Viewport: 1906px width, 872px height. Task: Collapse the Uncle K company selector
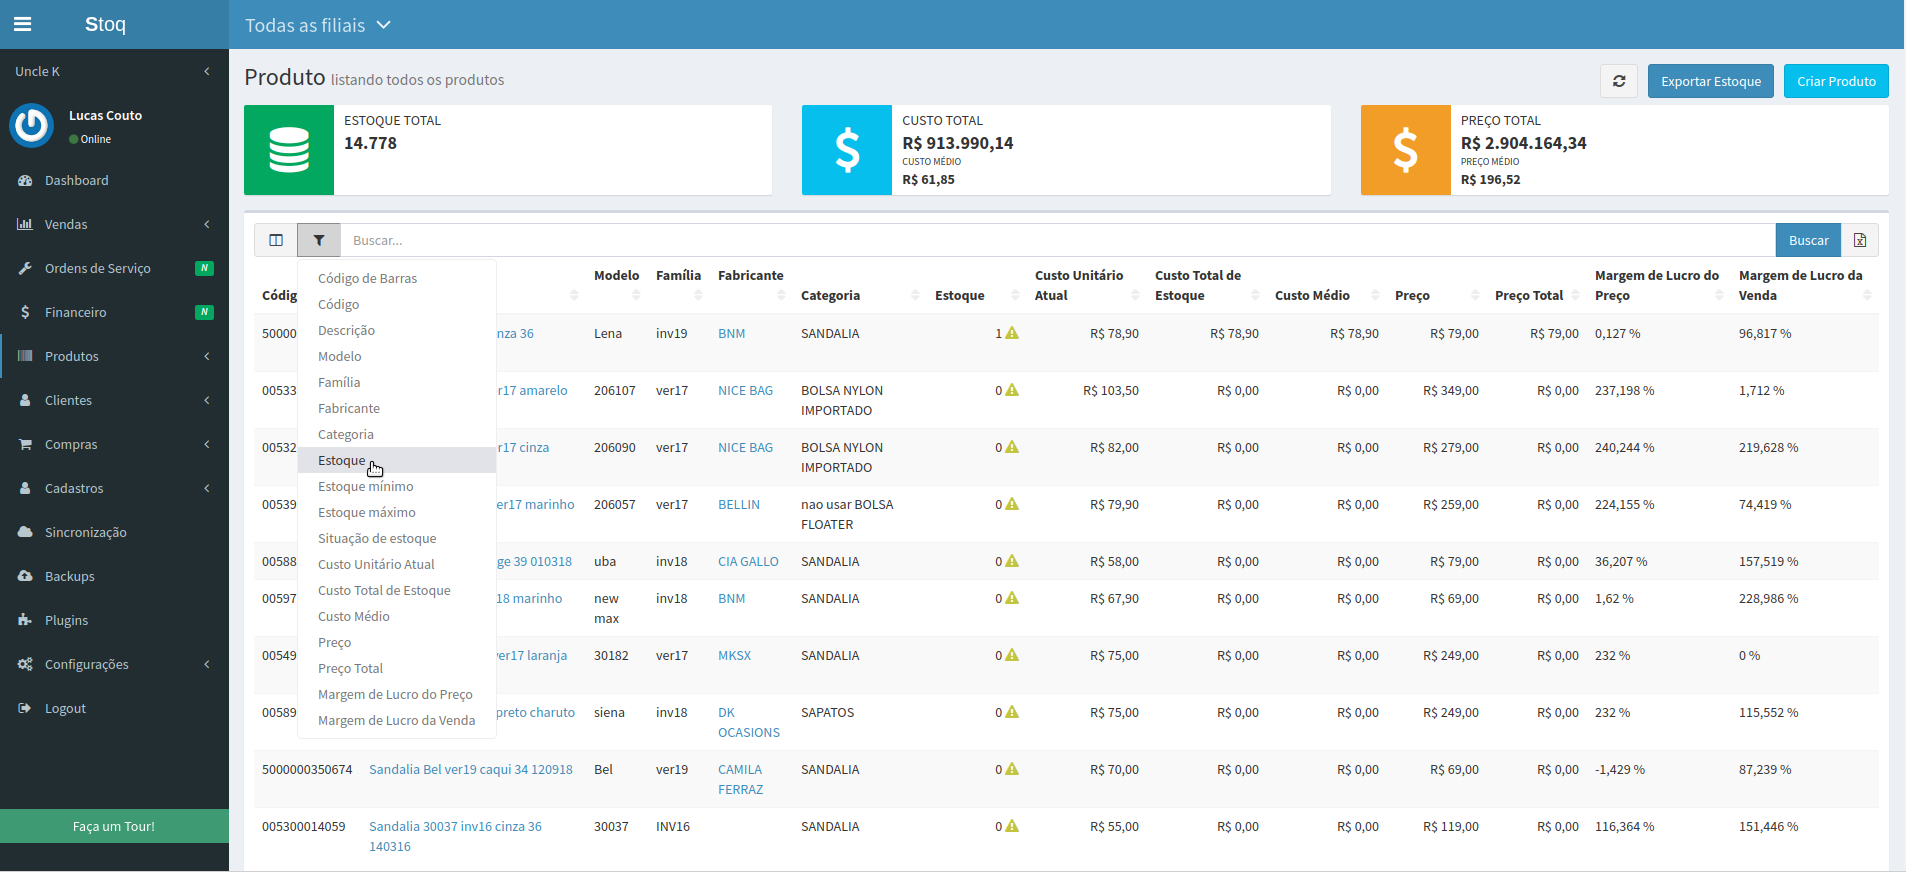(114, 71)
